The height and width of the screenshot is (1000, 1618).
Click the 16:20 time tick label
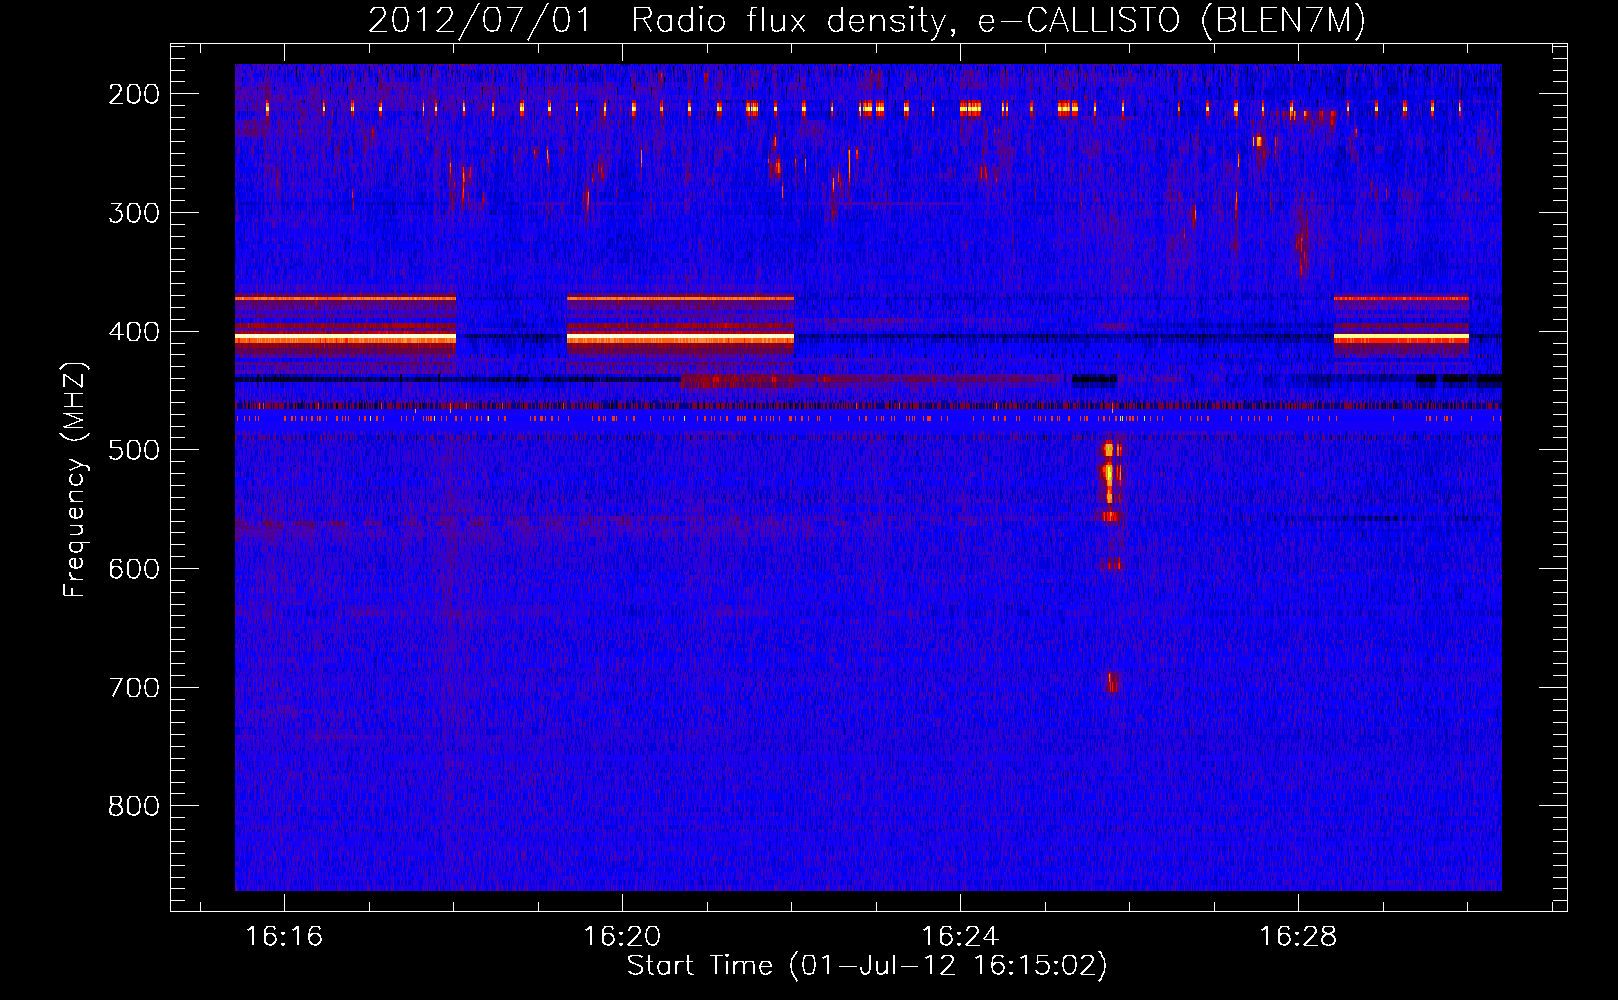622,937
